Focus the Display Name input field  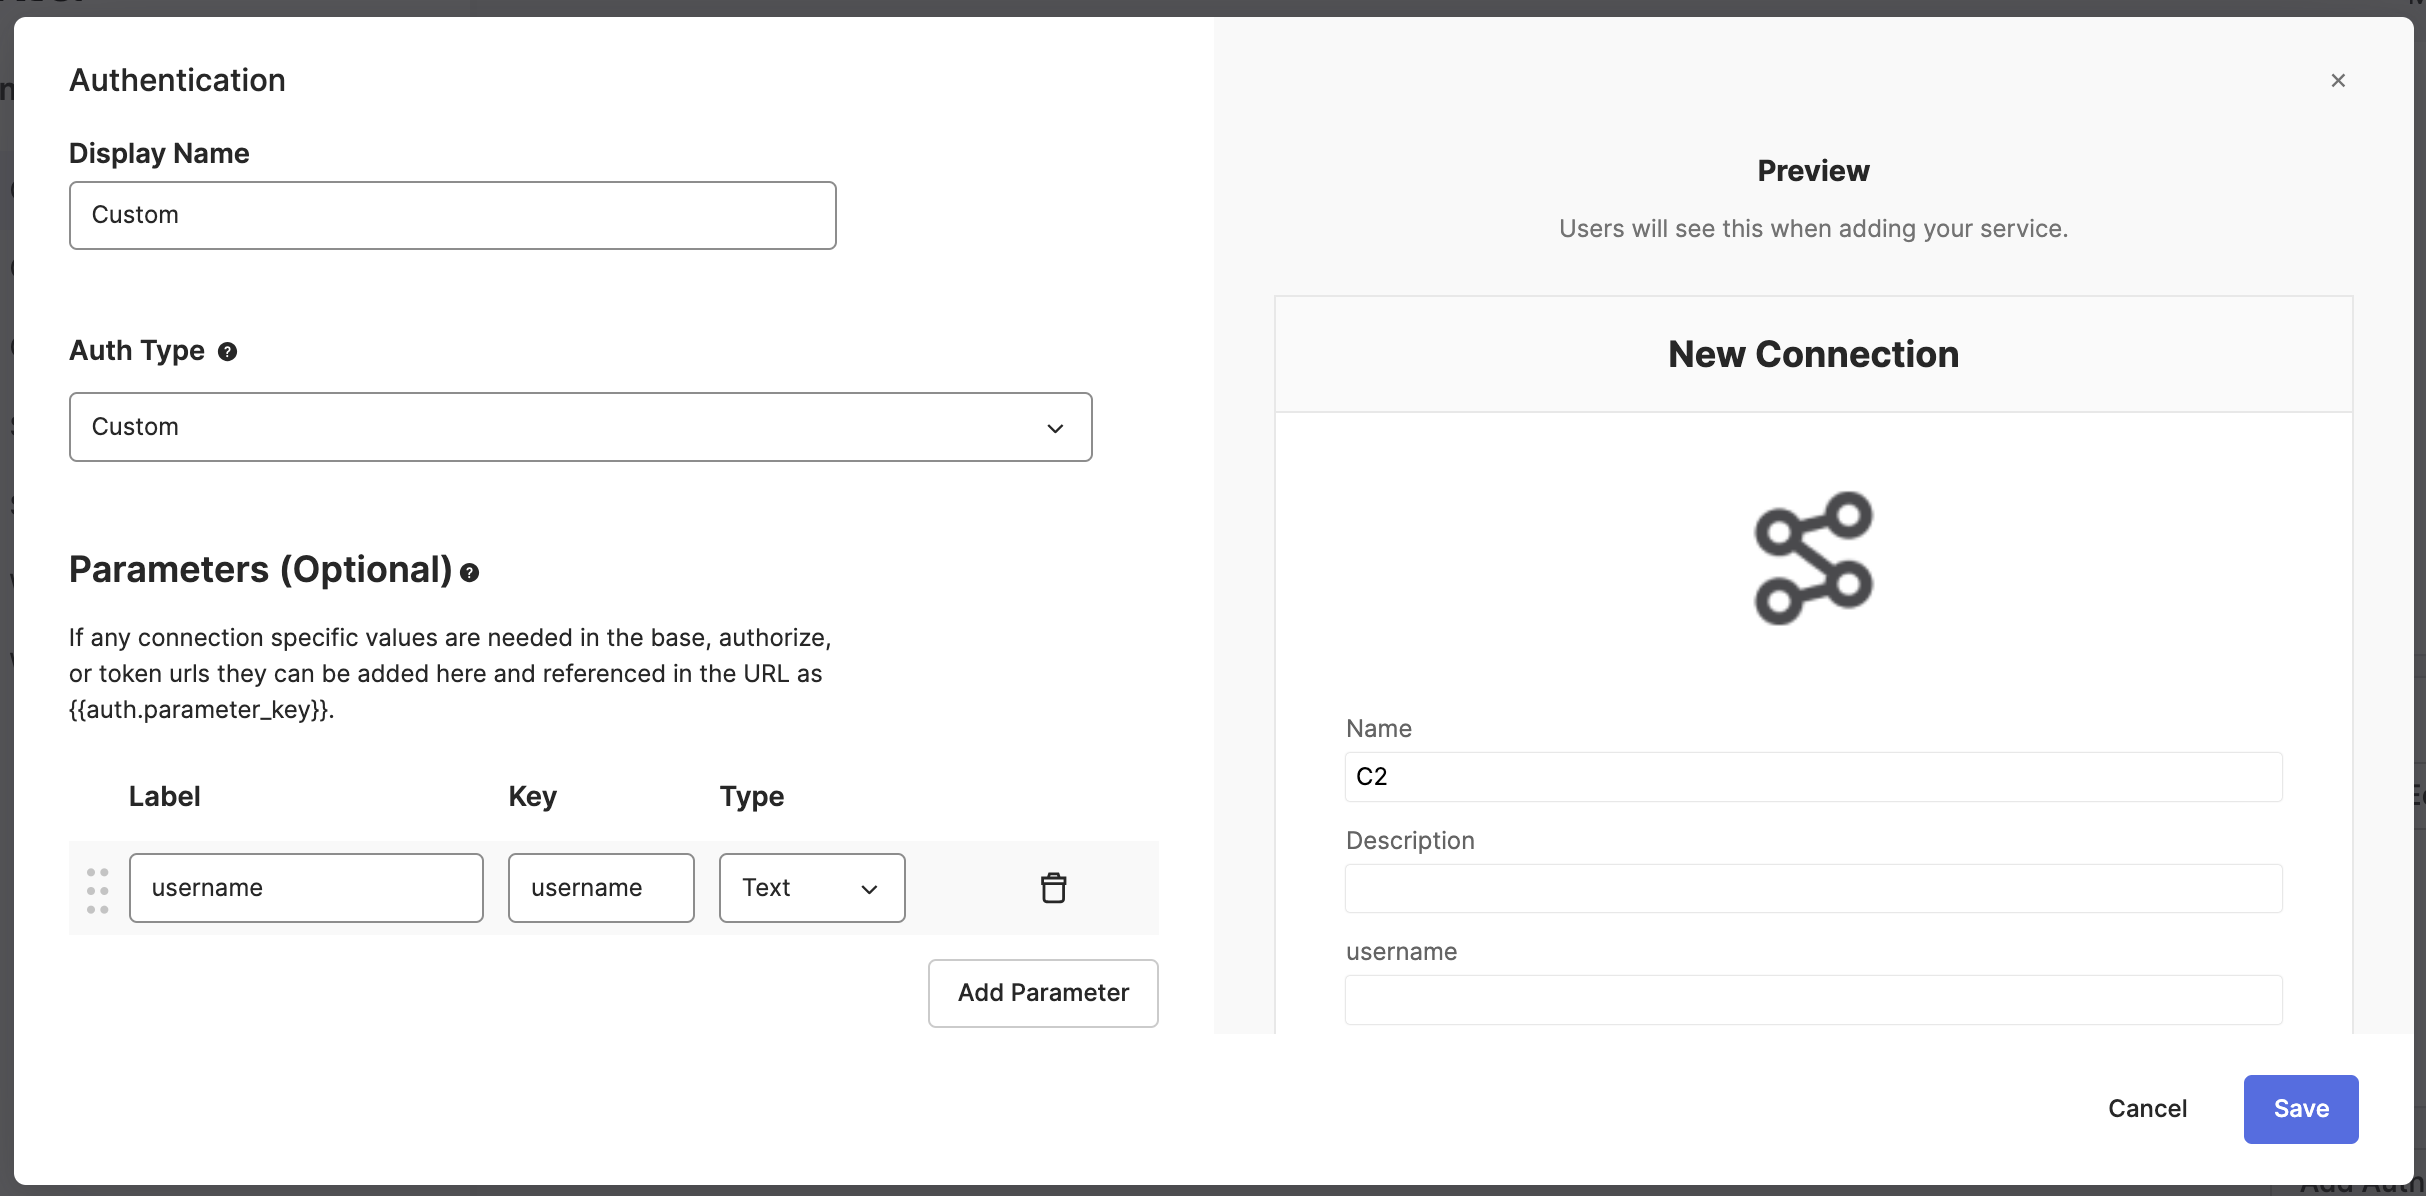click(452, 216)
